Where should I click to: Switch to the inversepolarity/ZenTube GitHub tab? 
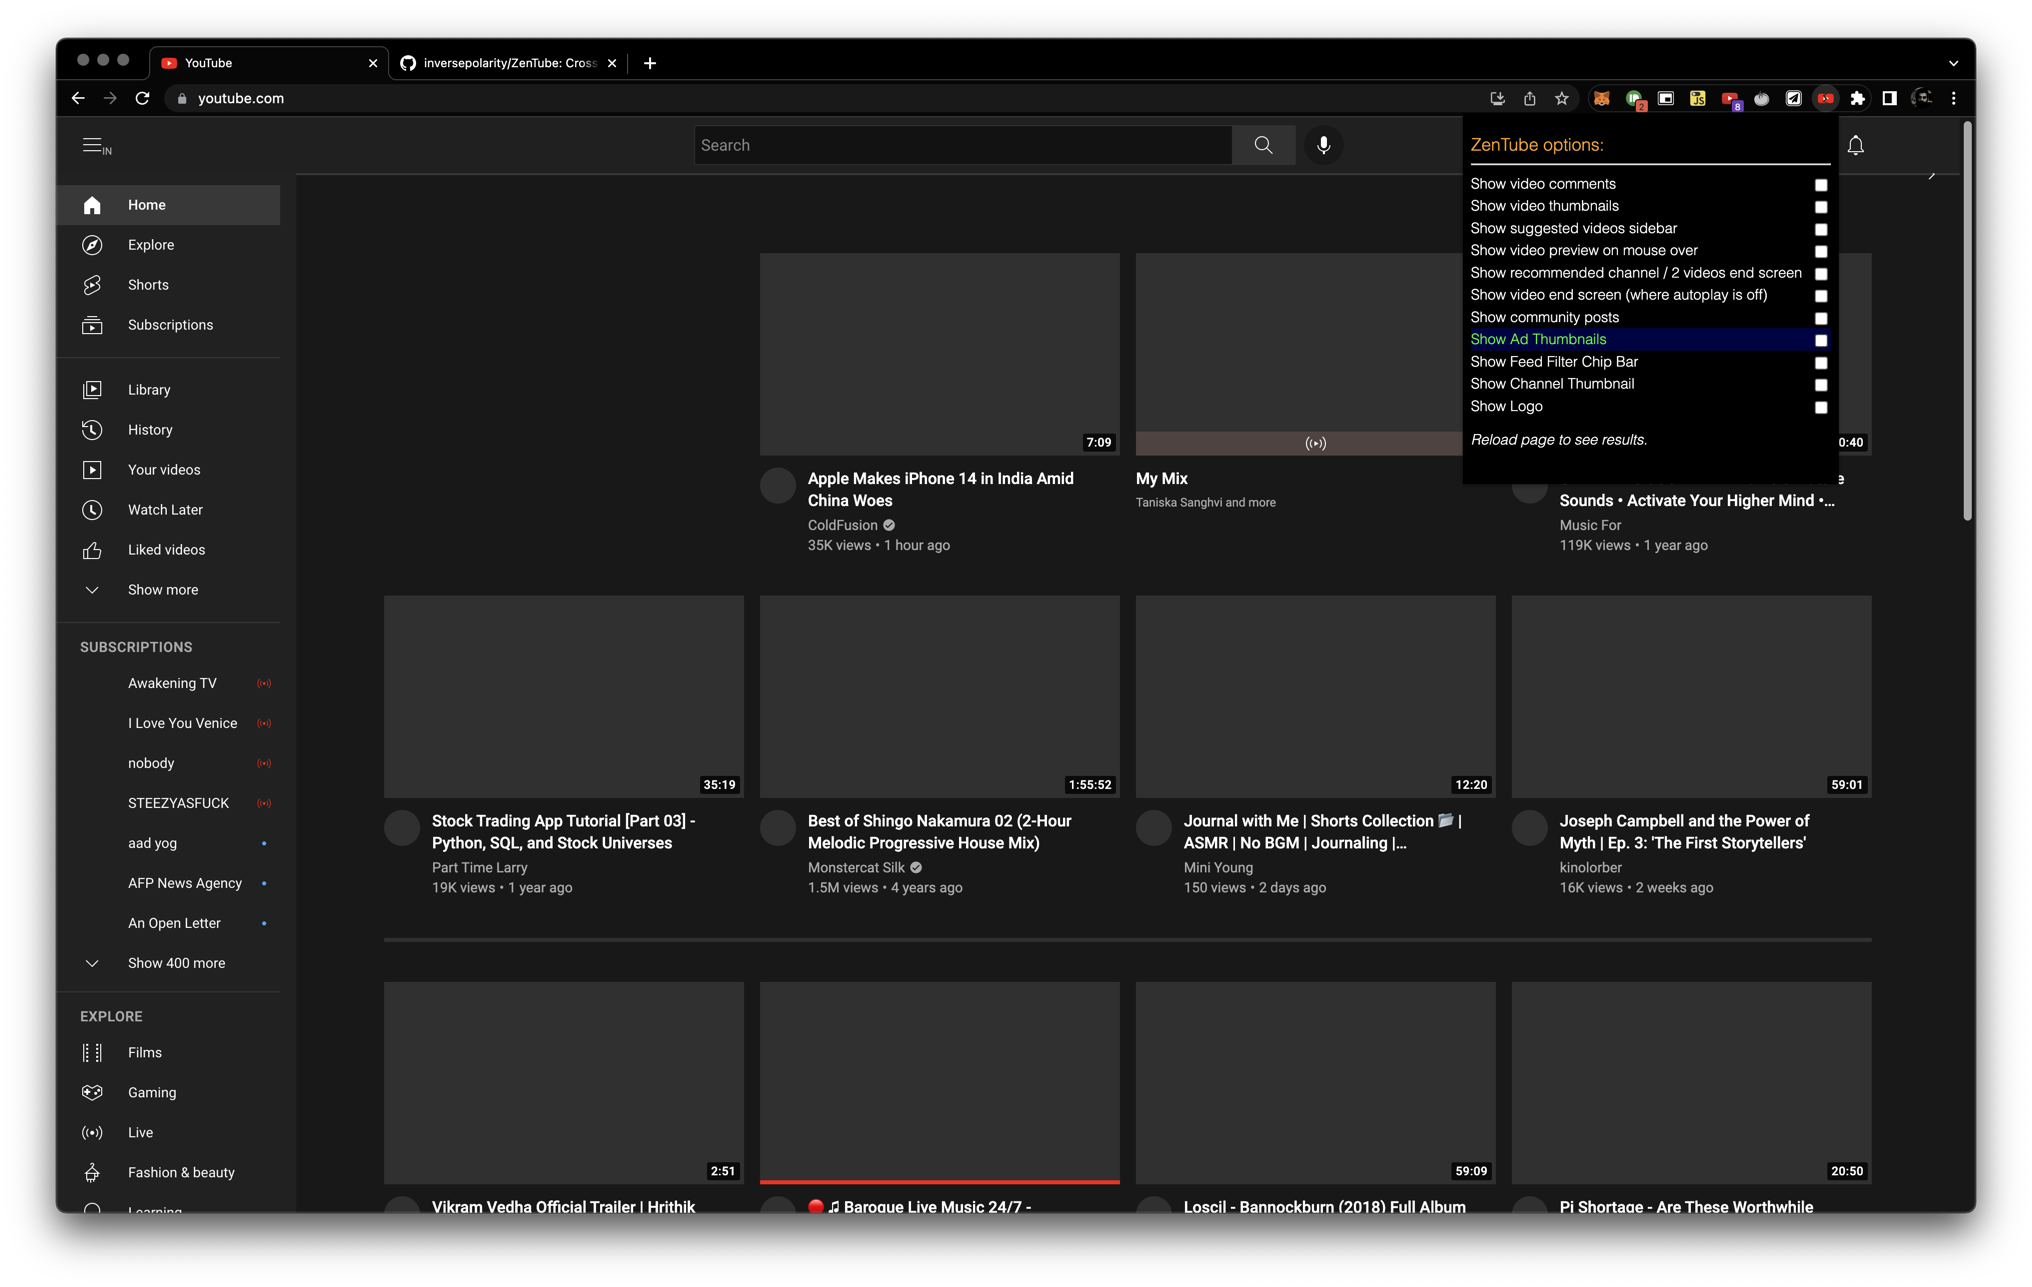(x=508, y=63)
